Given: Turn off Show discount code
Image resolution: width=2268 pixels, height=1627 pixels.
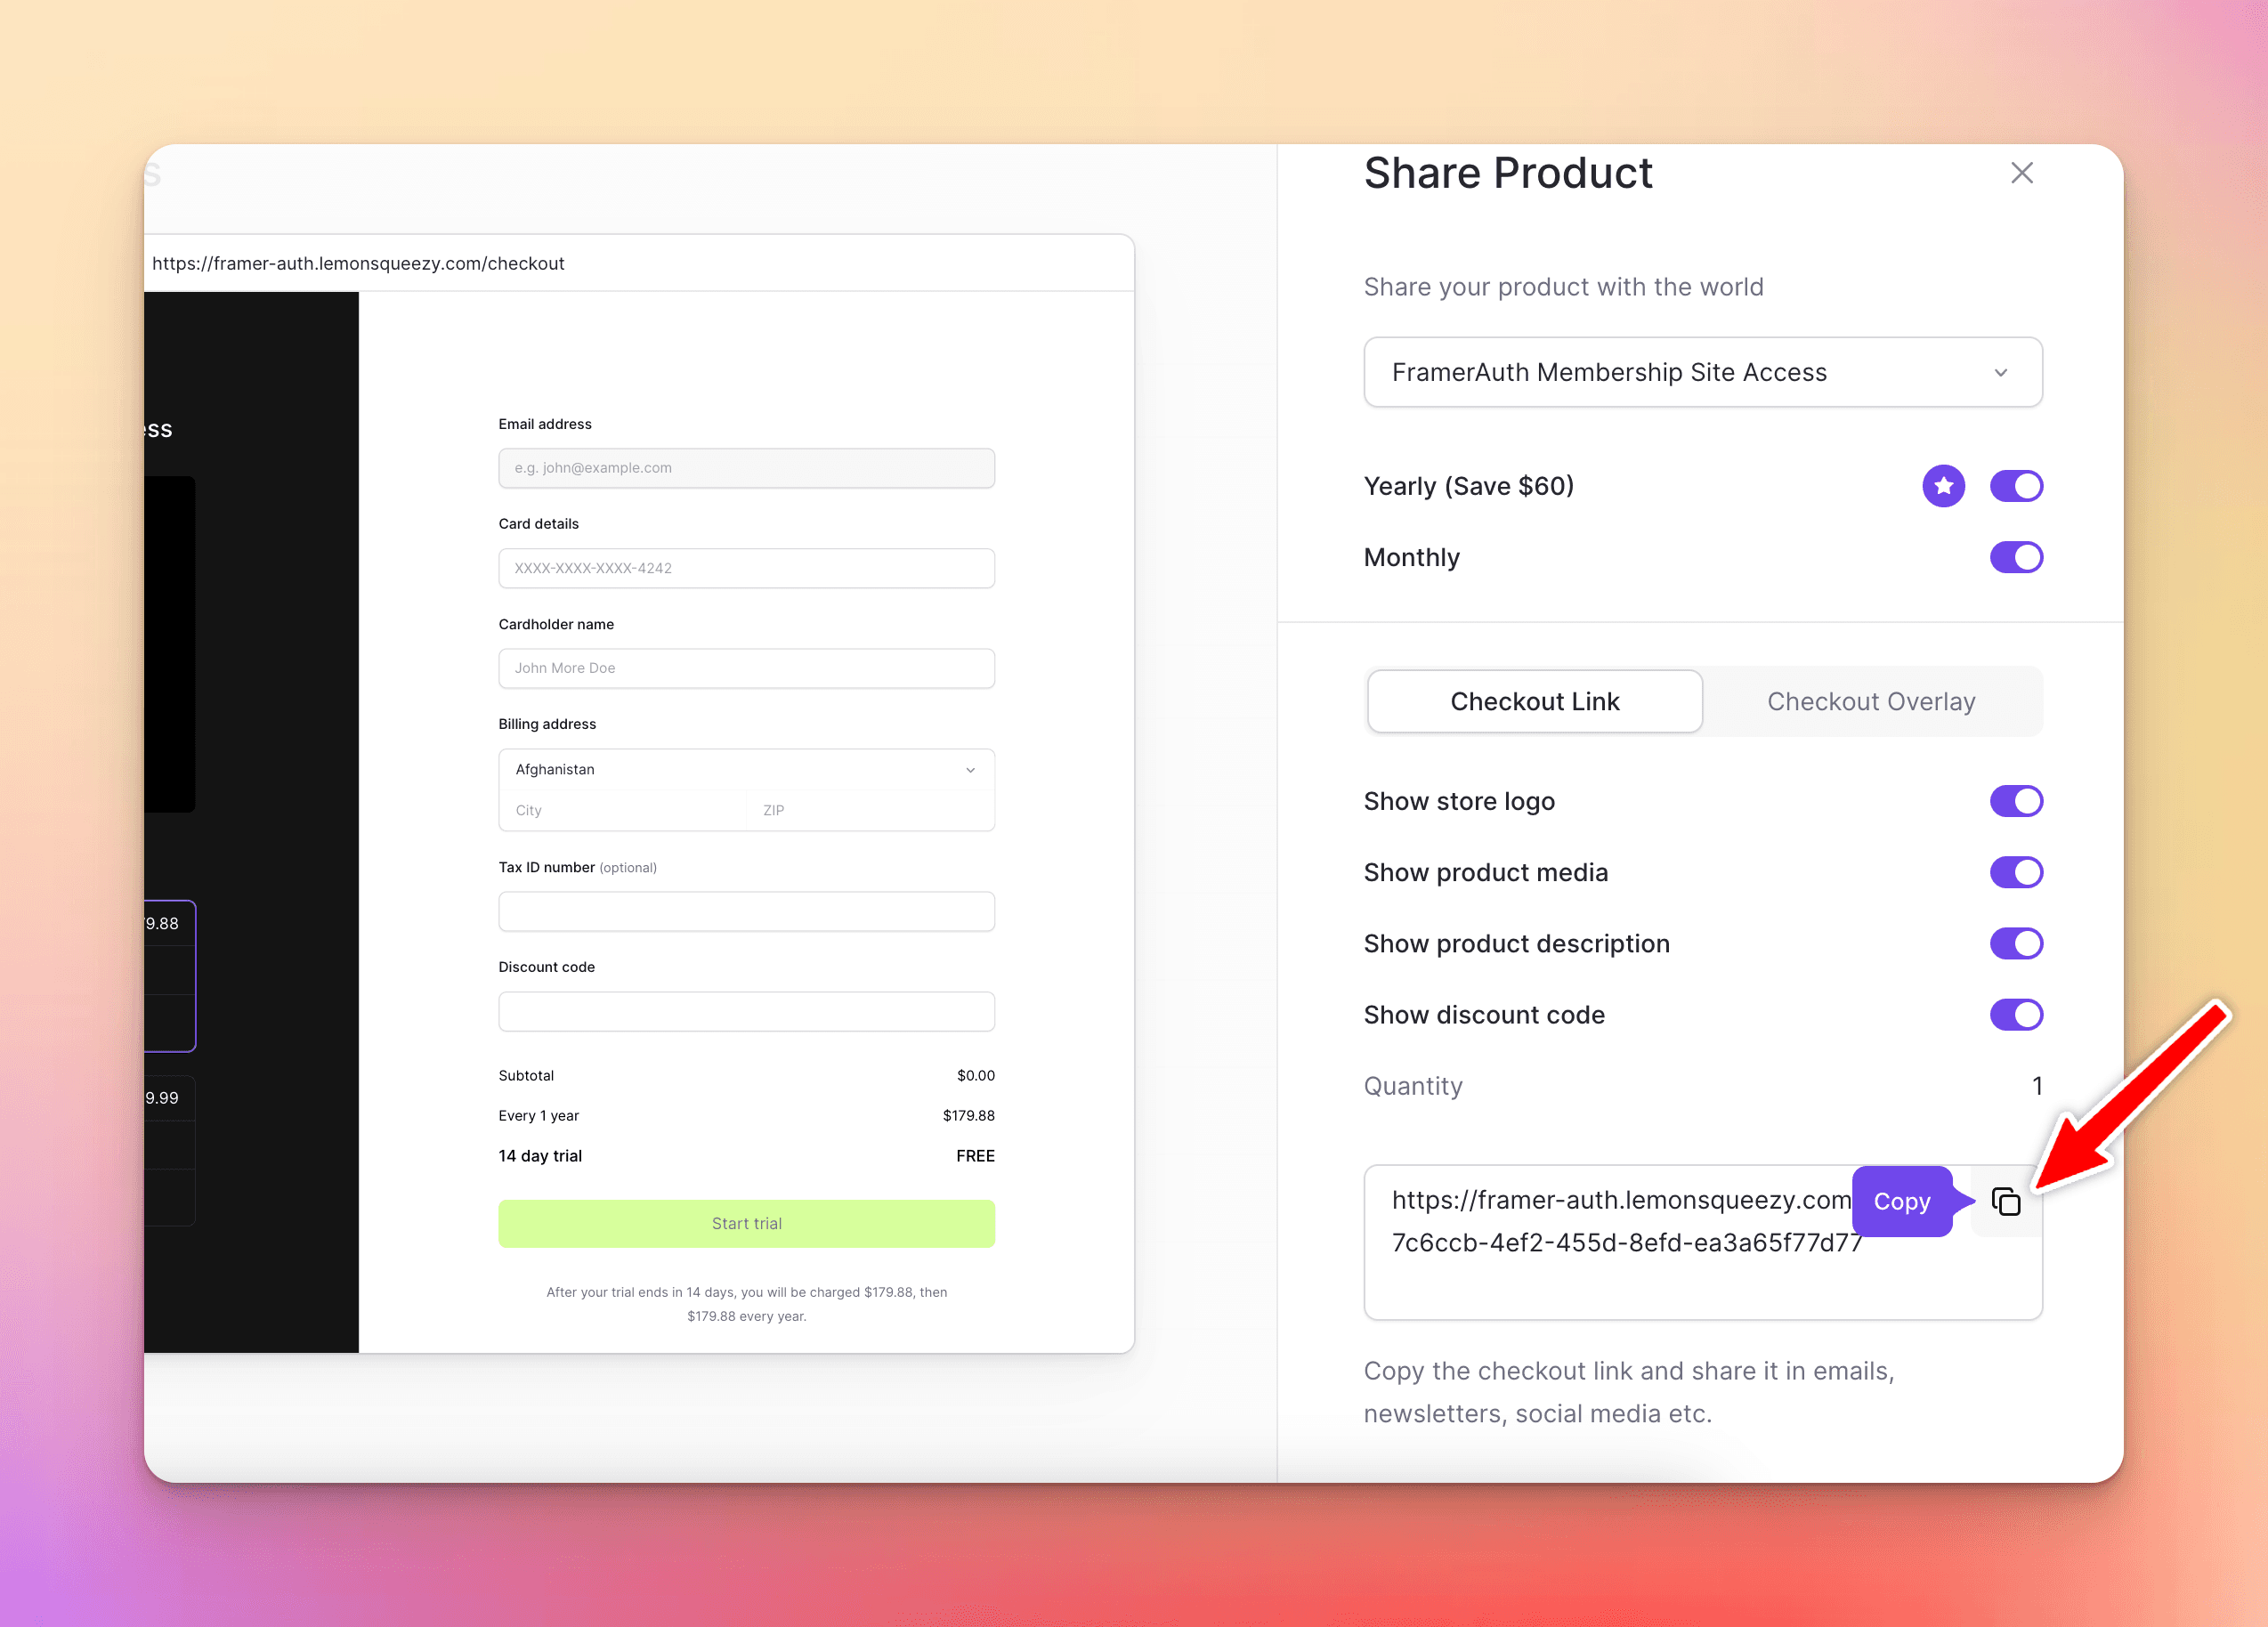Looking at the screenshot, I should (2016, 1015).
